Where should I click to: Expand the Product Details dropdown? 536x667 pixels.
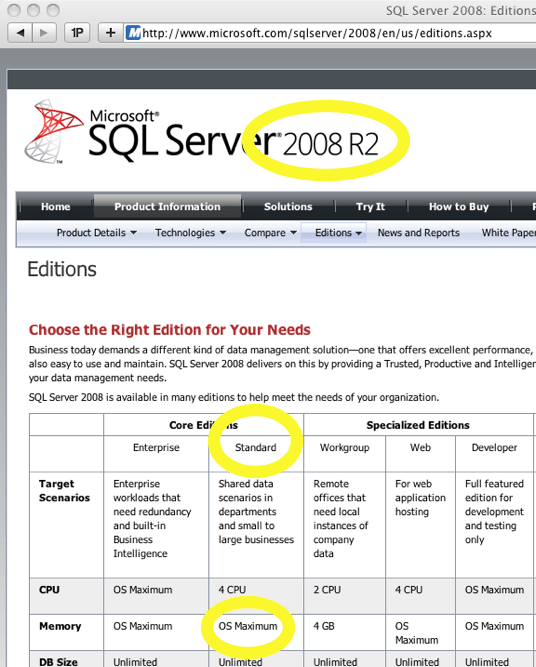tap(97, 233)
